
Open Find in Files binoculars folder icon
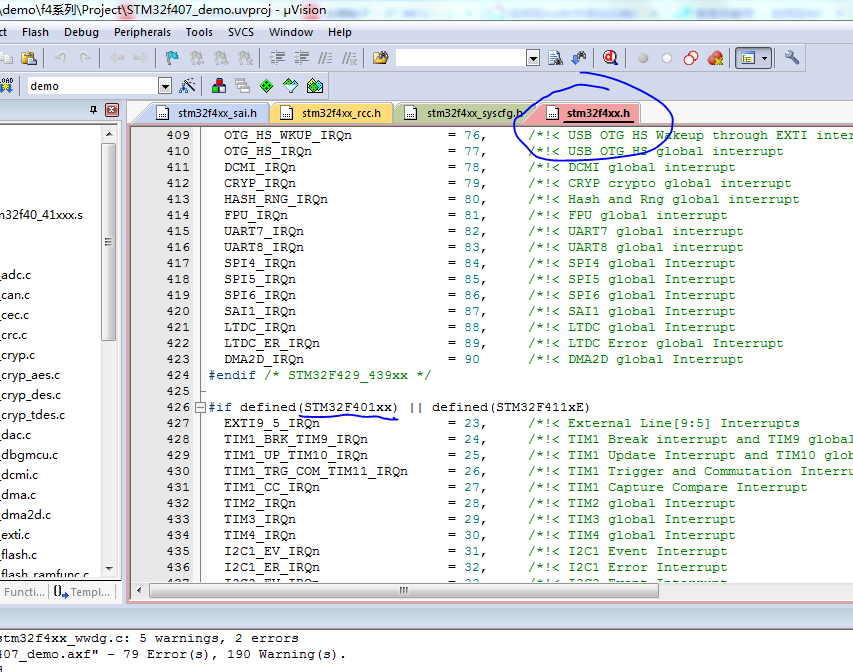381,58
